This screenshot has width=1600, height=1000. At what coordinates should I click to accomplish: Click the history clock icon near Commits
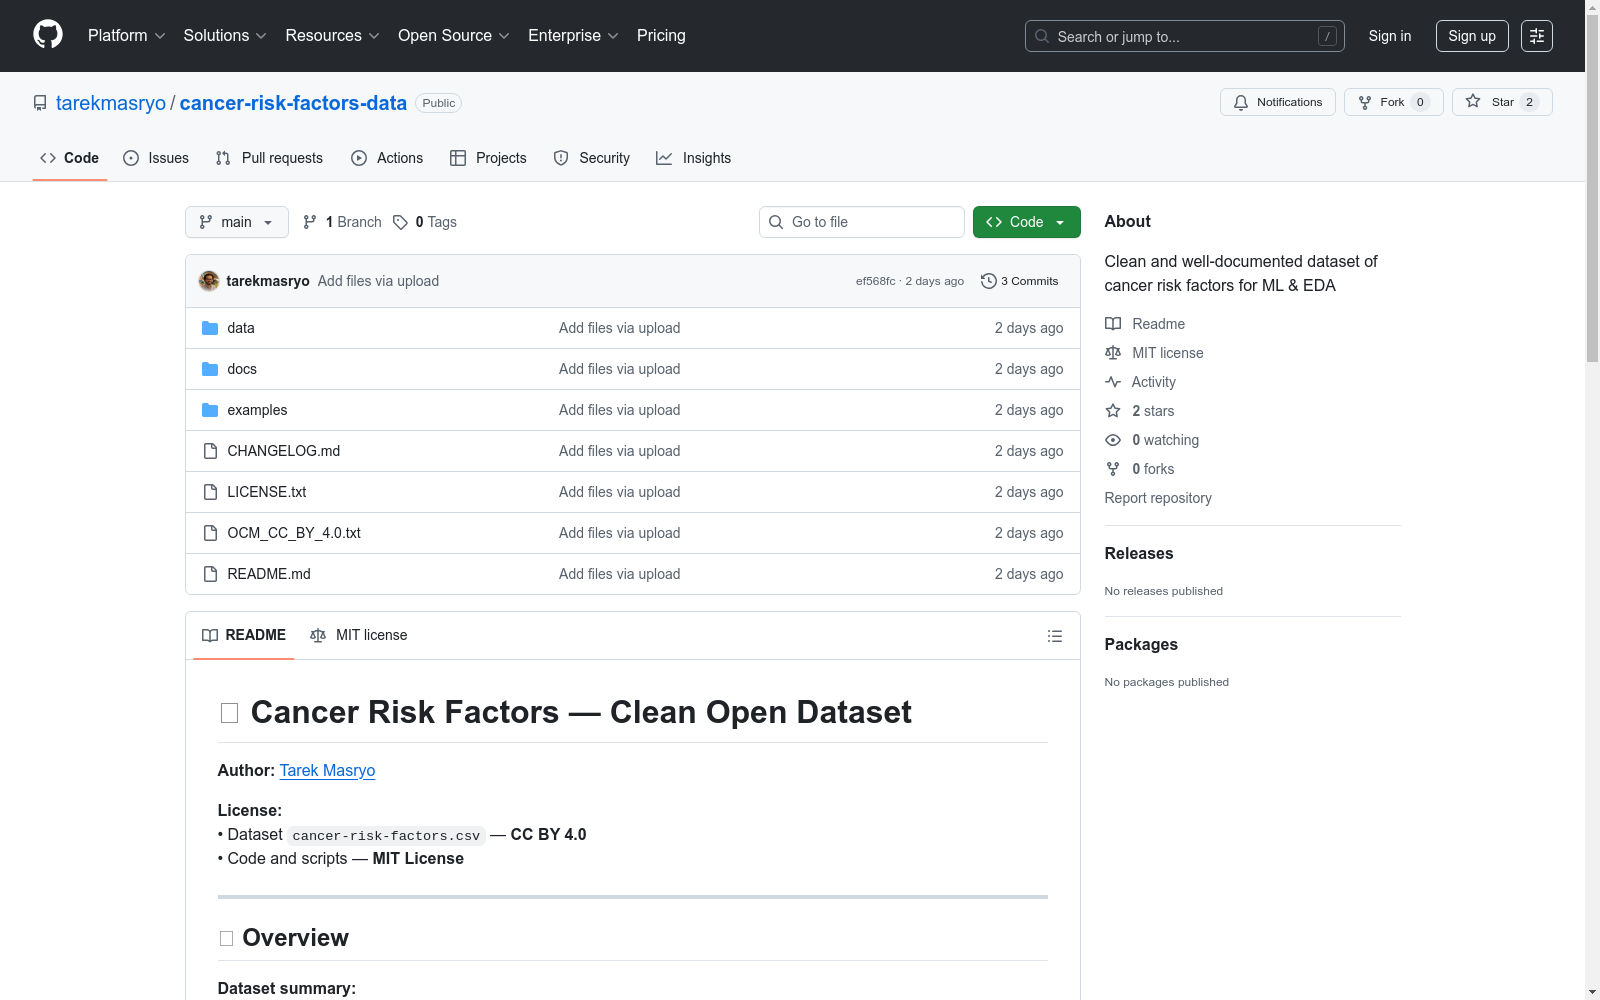(x=989, y=281)
